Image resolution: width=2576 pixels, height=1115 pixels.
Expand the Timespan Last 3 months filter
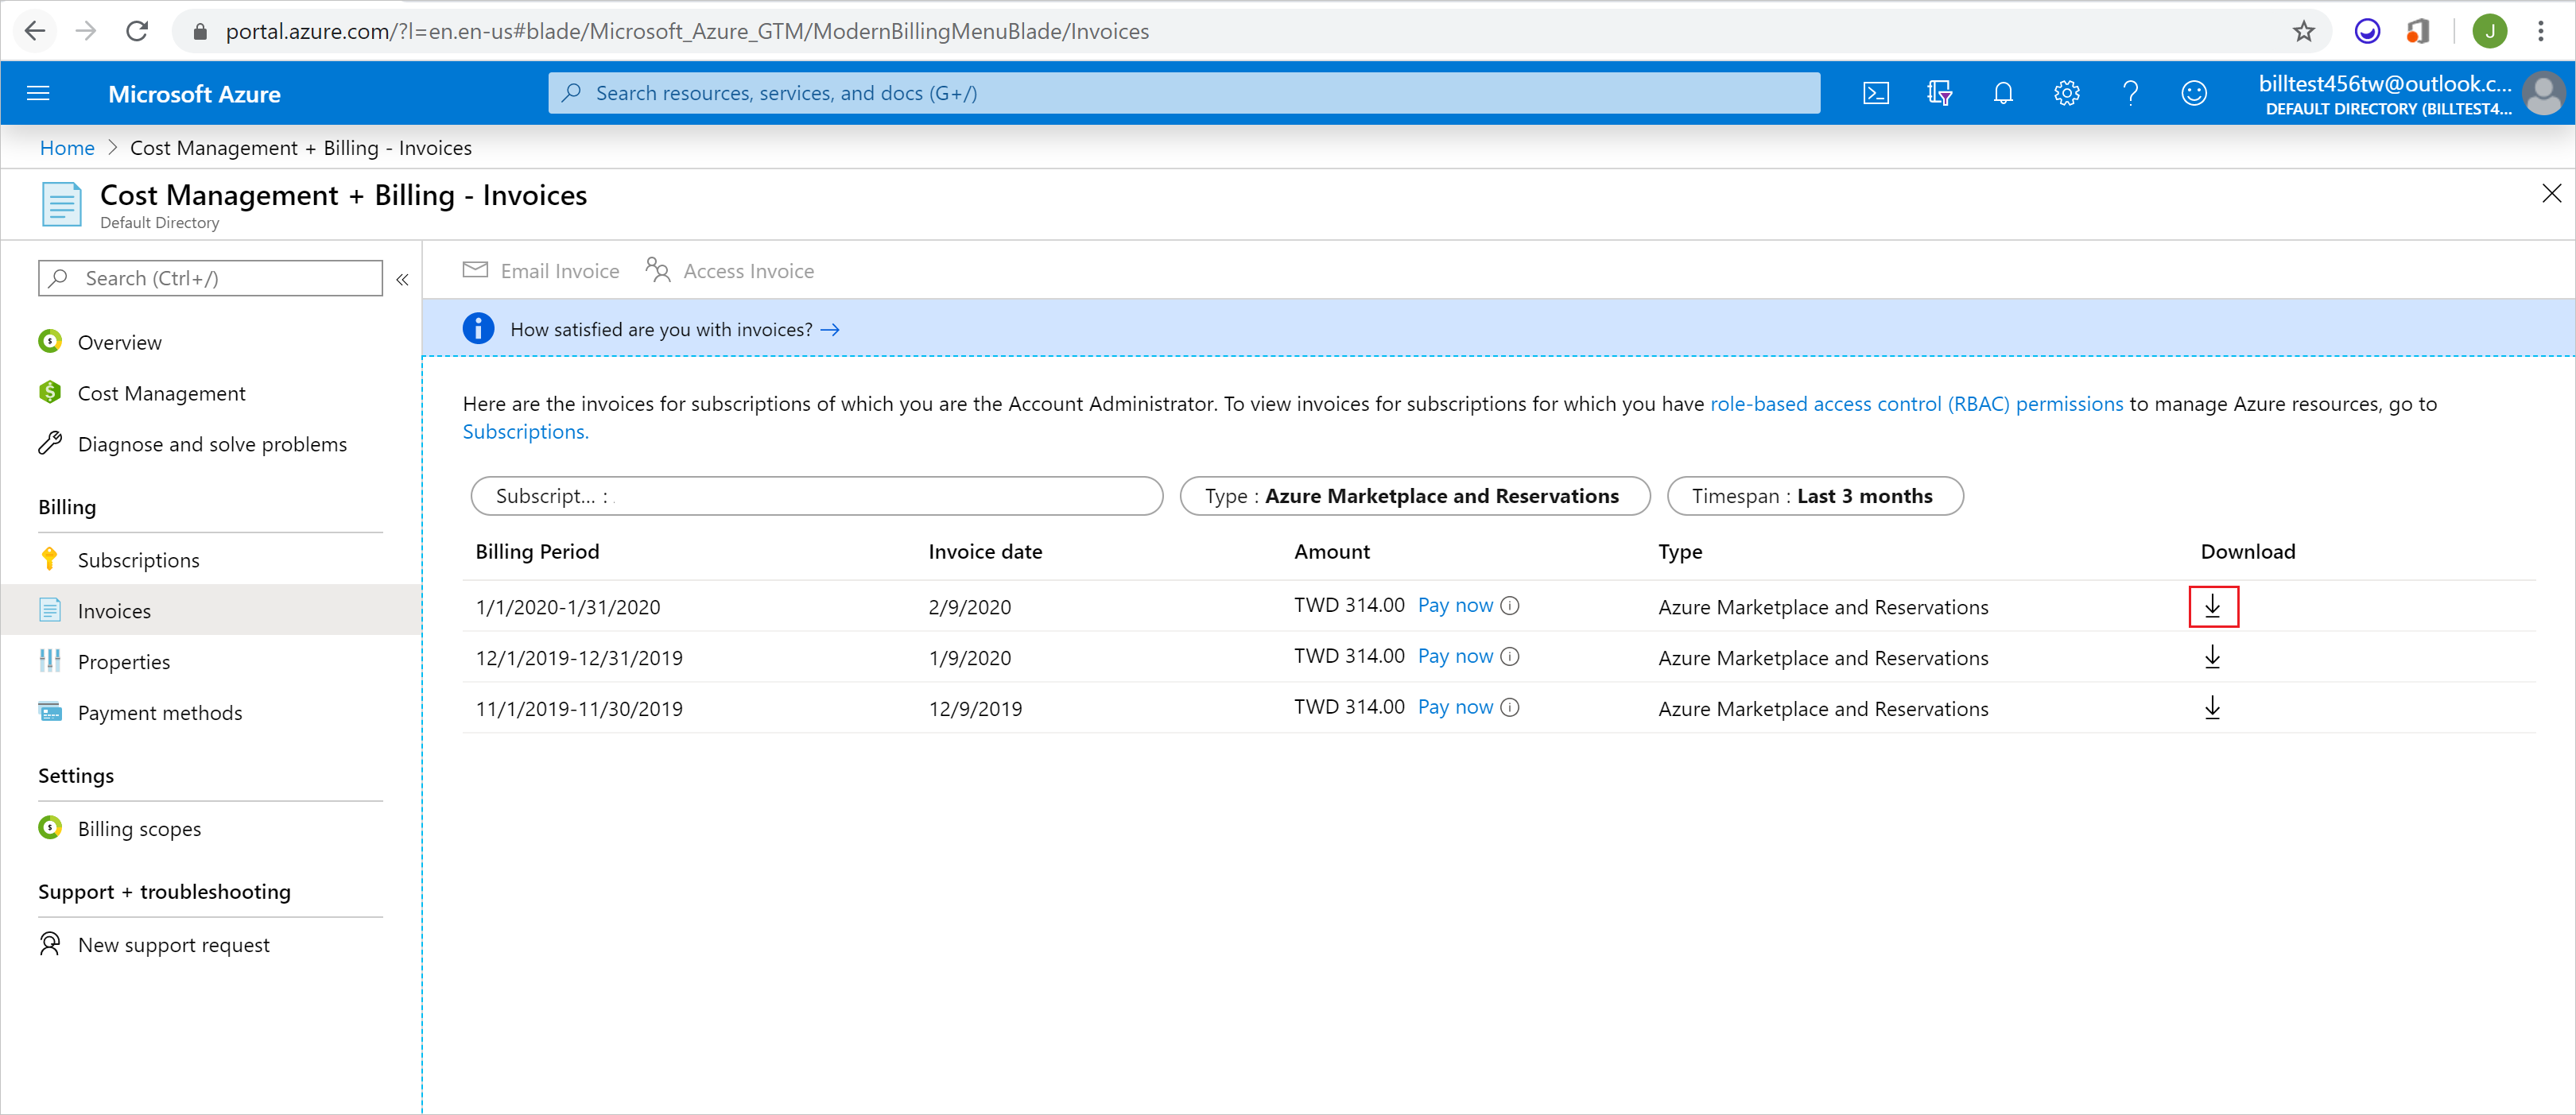[x=1814, y=496]
